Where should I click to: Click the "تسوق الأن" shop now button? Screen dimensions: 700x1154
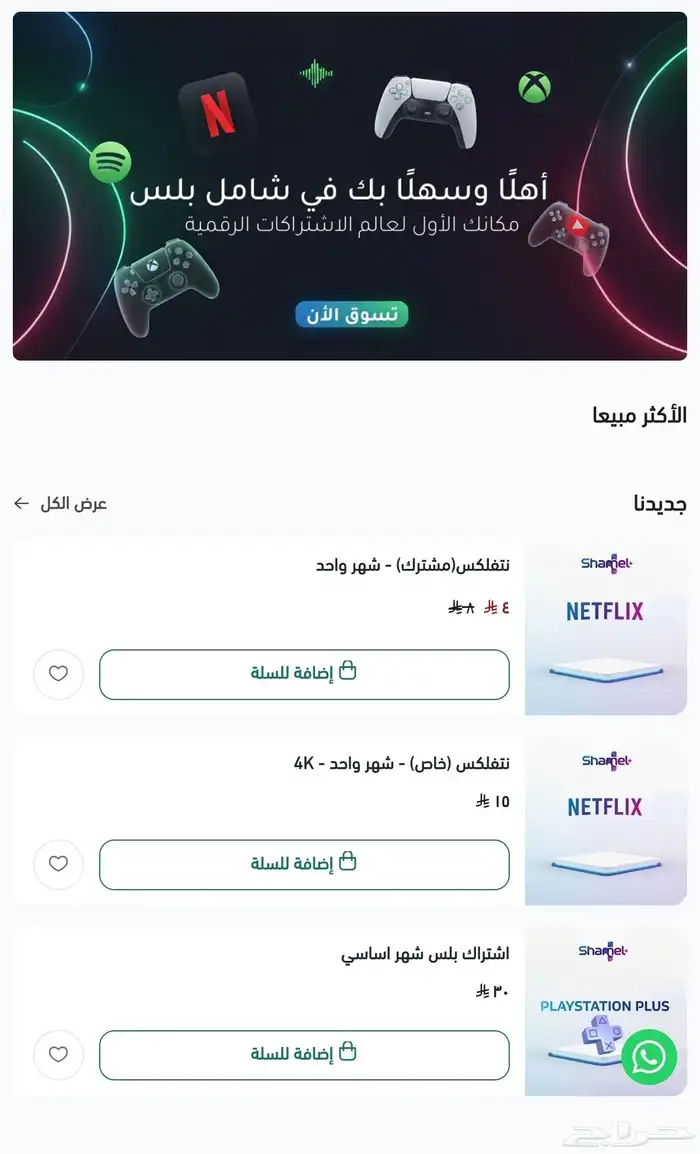click(x=351, y=314)
